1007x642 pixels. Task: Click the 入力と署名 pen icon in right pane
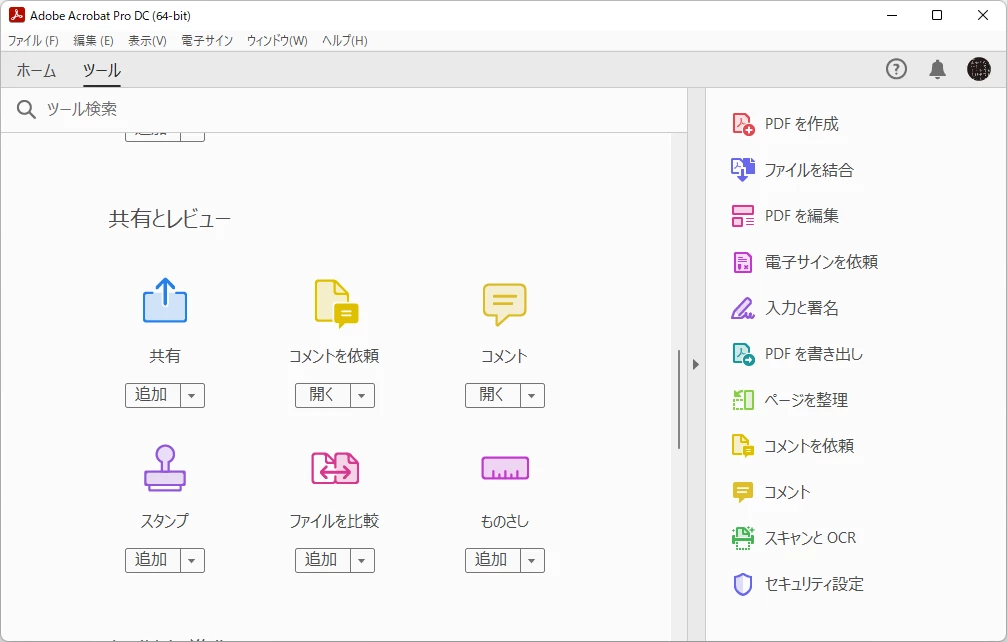[x=743, y=308]
